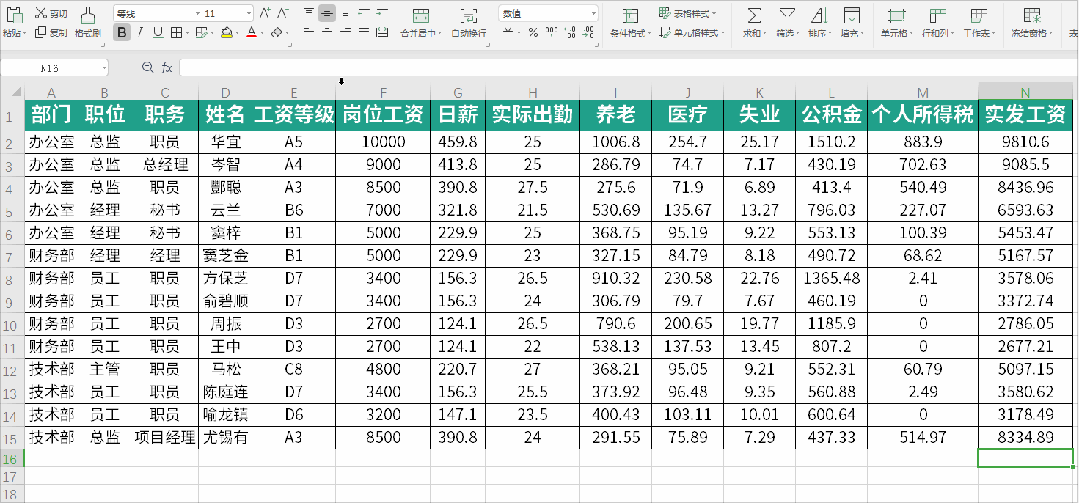Activate the Format Painter (格式刷) brush

pos(87,14)
